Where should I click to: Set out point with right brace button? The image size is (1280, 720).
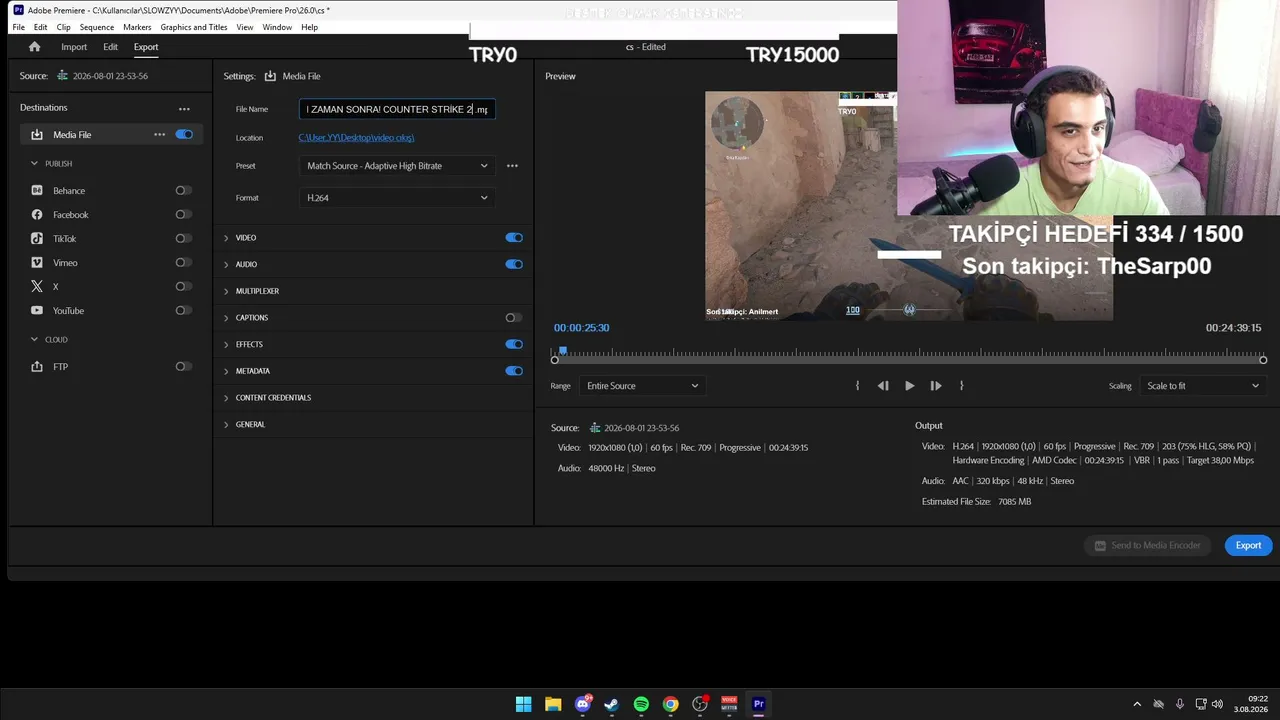pyautogui.click(x=962, y=386)
